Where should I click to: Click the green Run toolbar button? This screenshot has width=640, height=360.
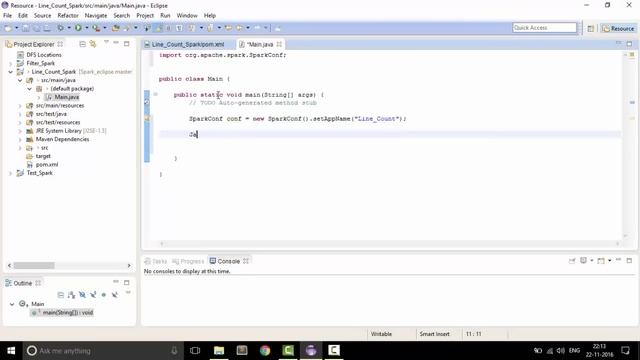[78, 28]
